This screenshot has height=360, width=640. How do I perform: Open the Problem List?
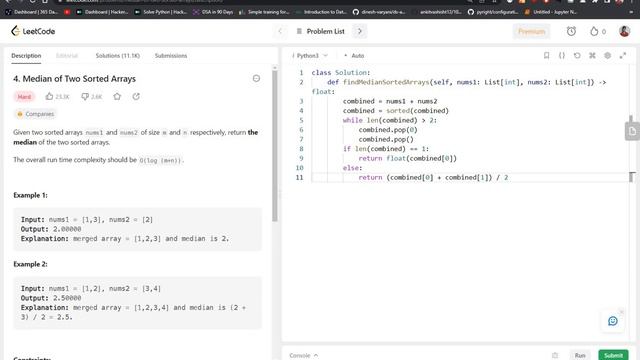tap(321, 31)
